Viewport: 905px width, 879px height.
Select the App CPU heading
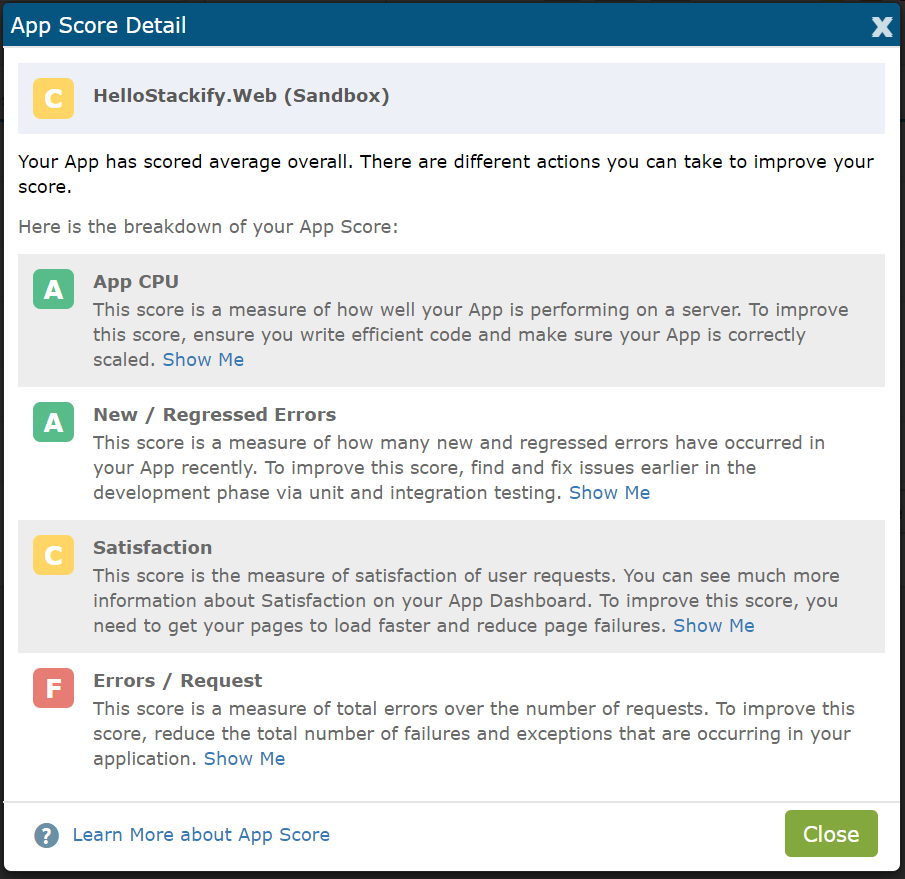[136, 282]
